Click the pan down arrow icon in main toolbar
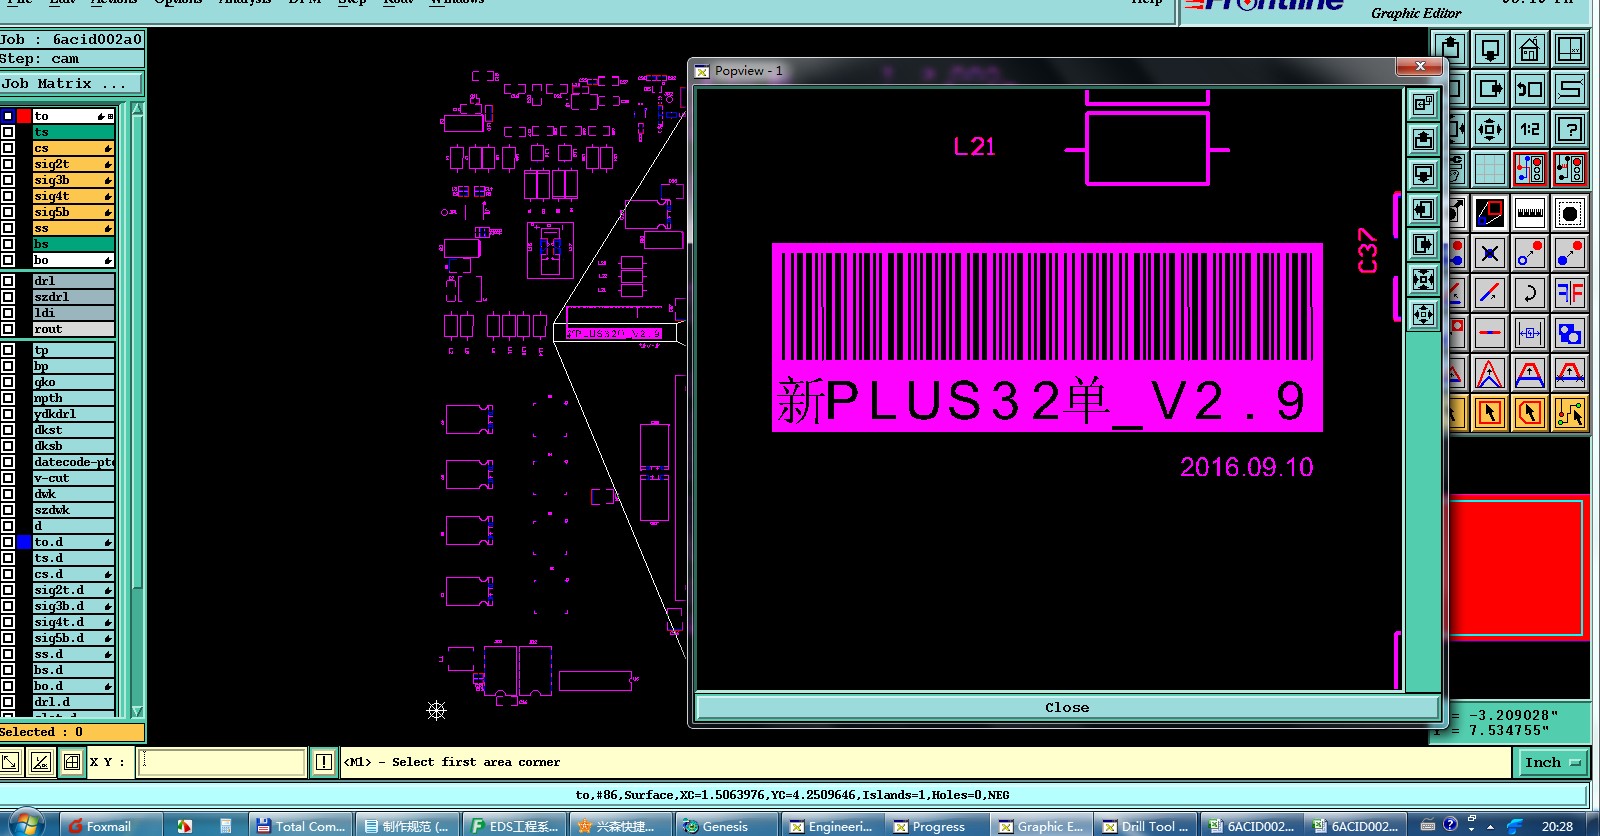 point(1490,49)
